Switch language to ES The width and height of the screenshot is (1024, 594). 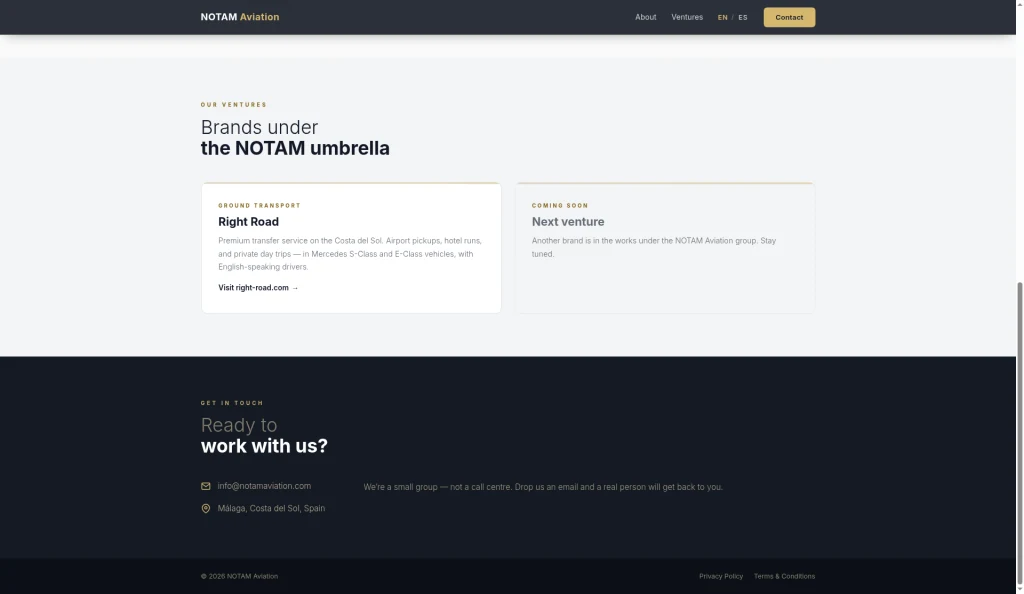coord(743,18)
